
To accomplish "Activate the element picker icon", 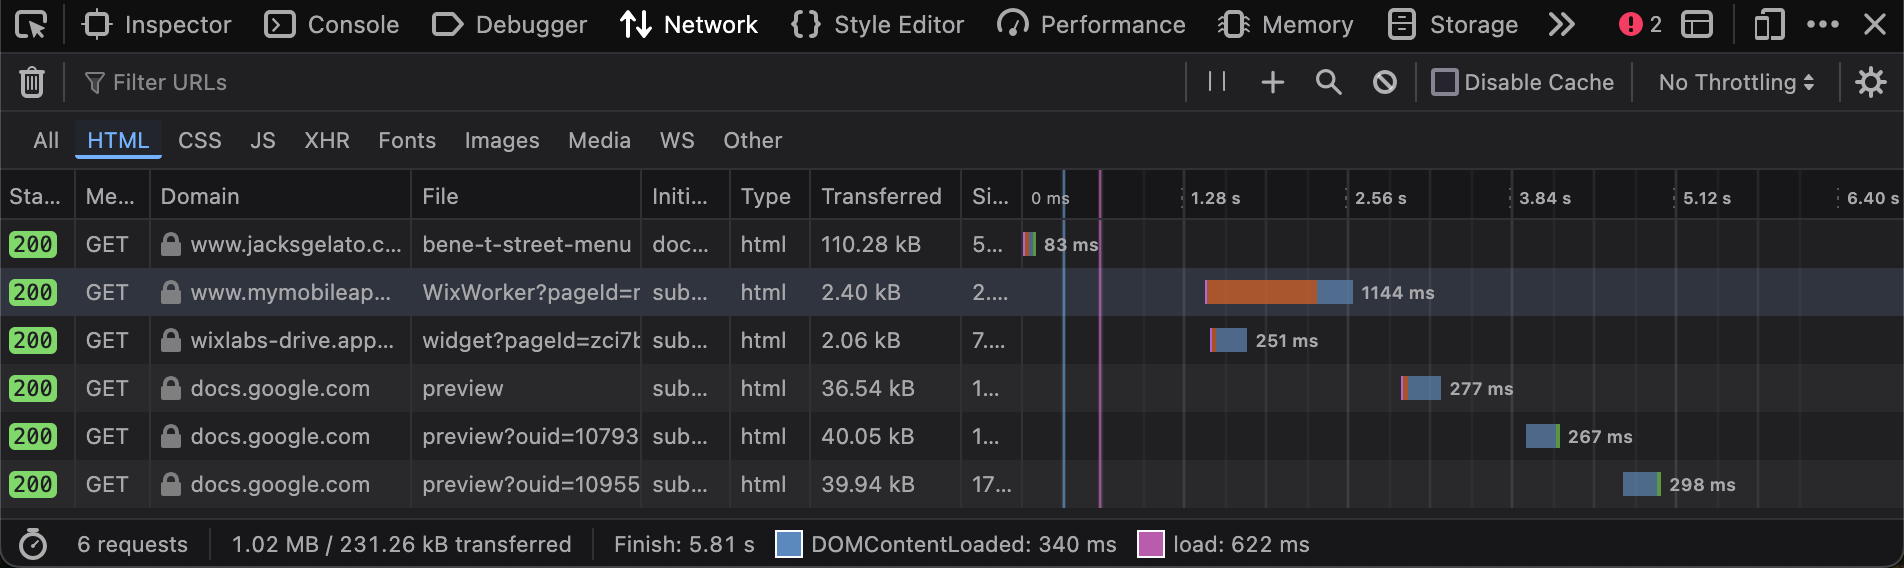I will click(x=31, y=24).
